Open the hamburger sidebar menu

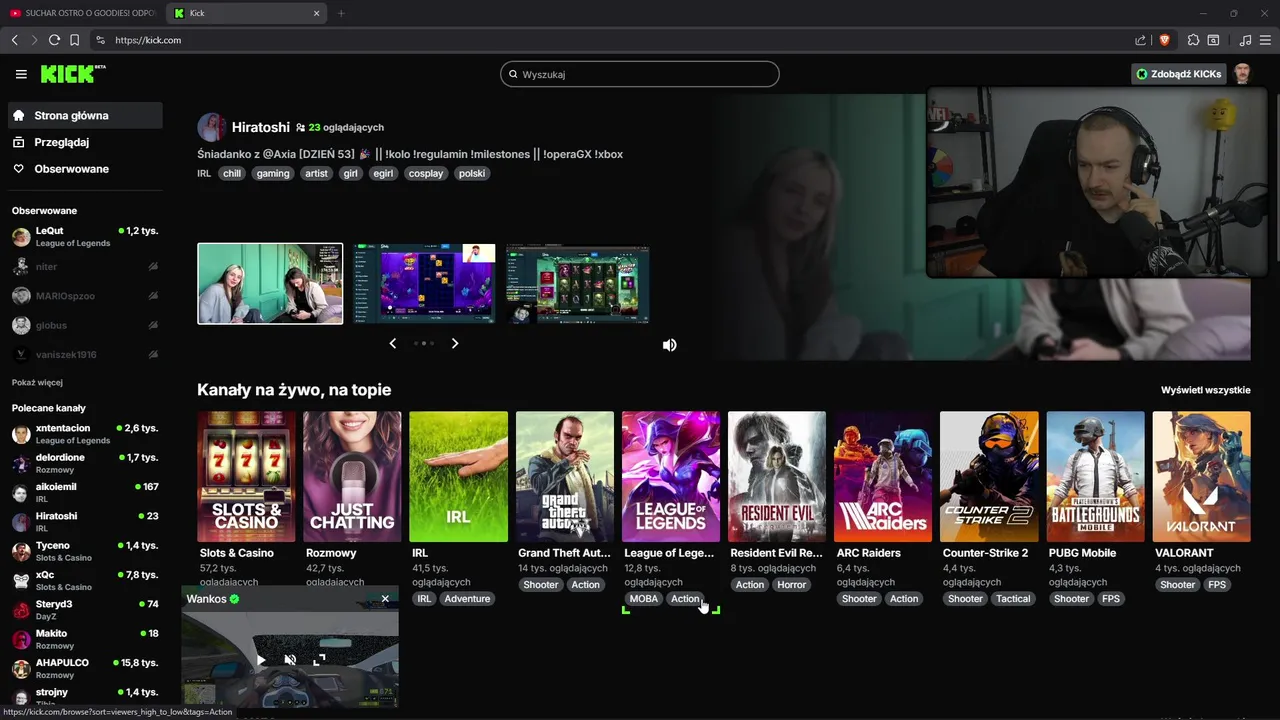click(x=21, y=74)
